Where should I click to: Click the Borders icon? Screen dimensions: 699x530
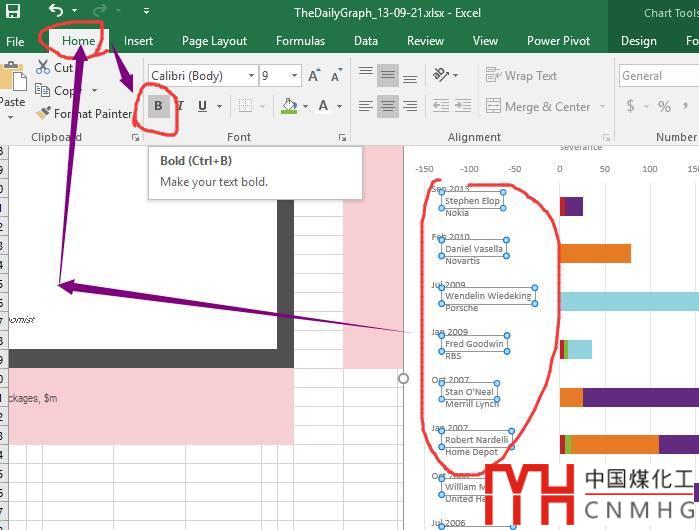245,106
